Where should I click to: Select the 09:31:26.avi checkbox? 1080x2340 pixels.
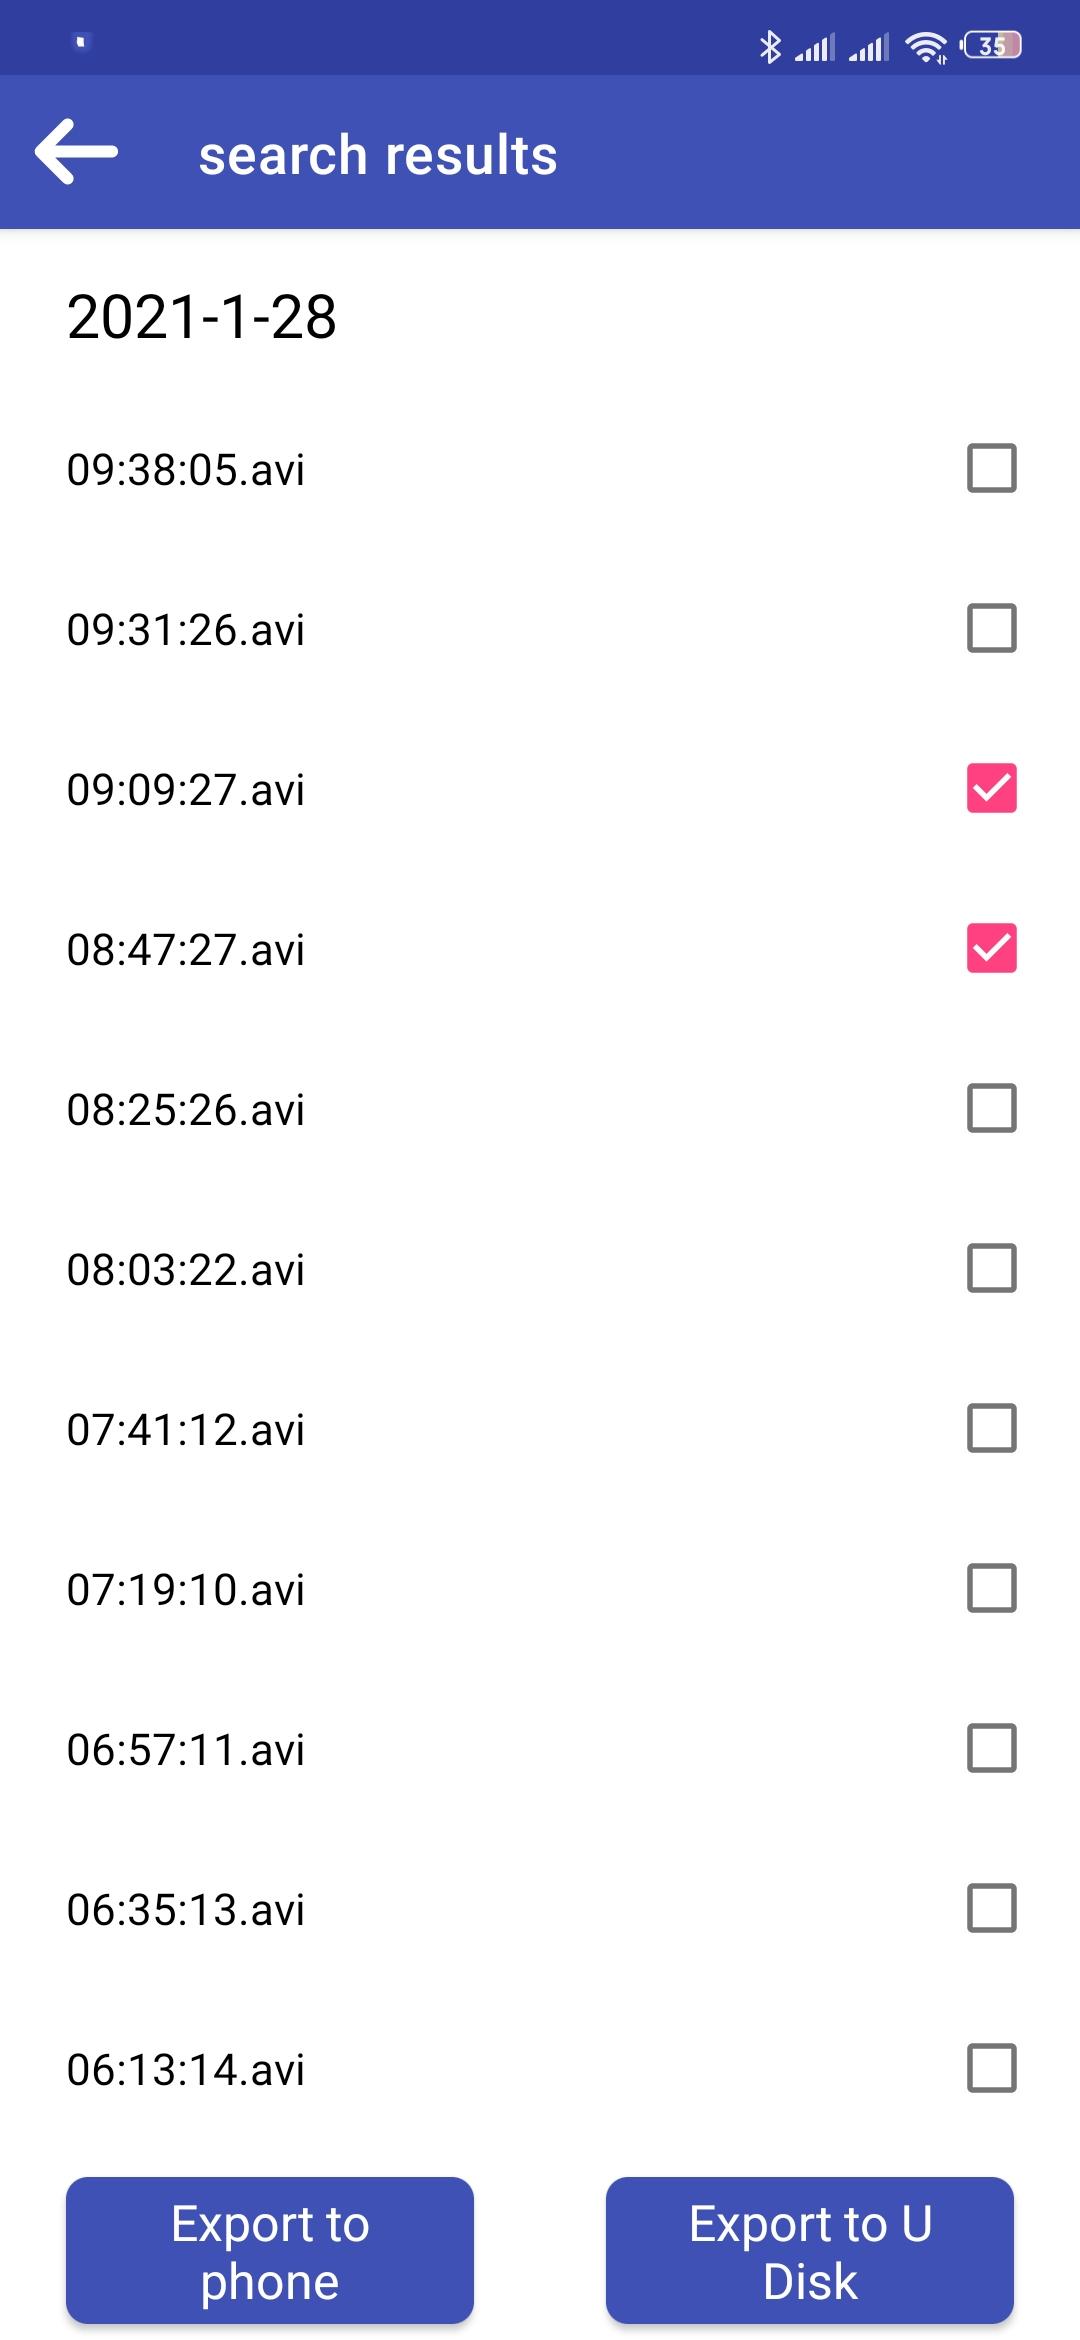tap(992, 628)
